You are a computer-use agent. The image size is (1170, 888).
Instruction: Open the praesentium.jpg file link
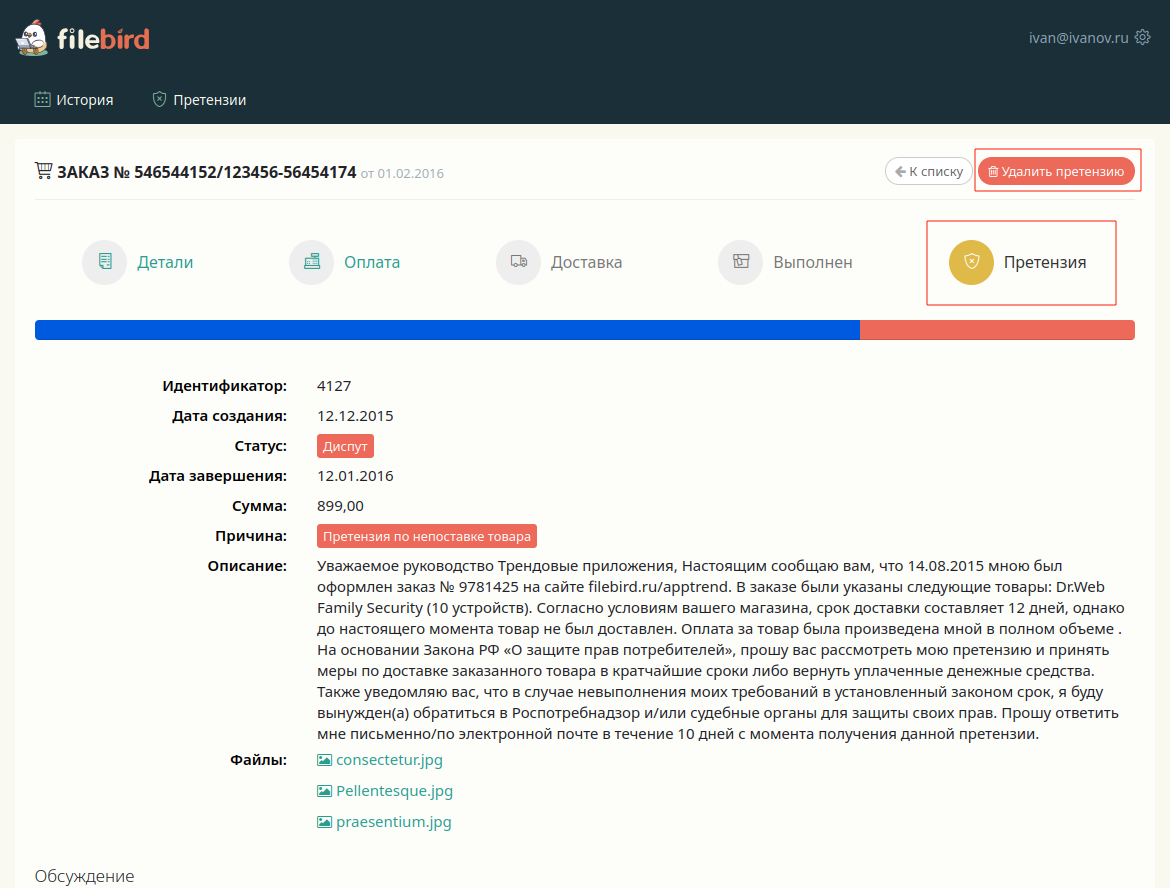click(x=393, y=822)
